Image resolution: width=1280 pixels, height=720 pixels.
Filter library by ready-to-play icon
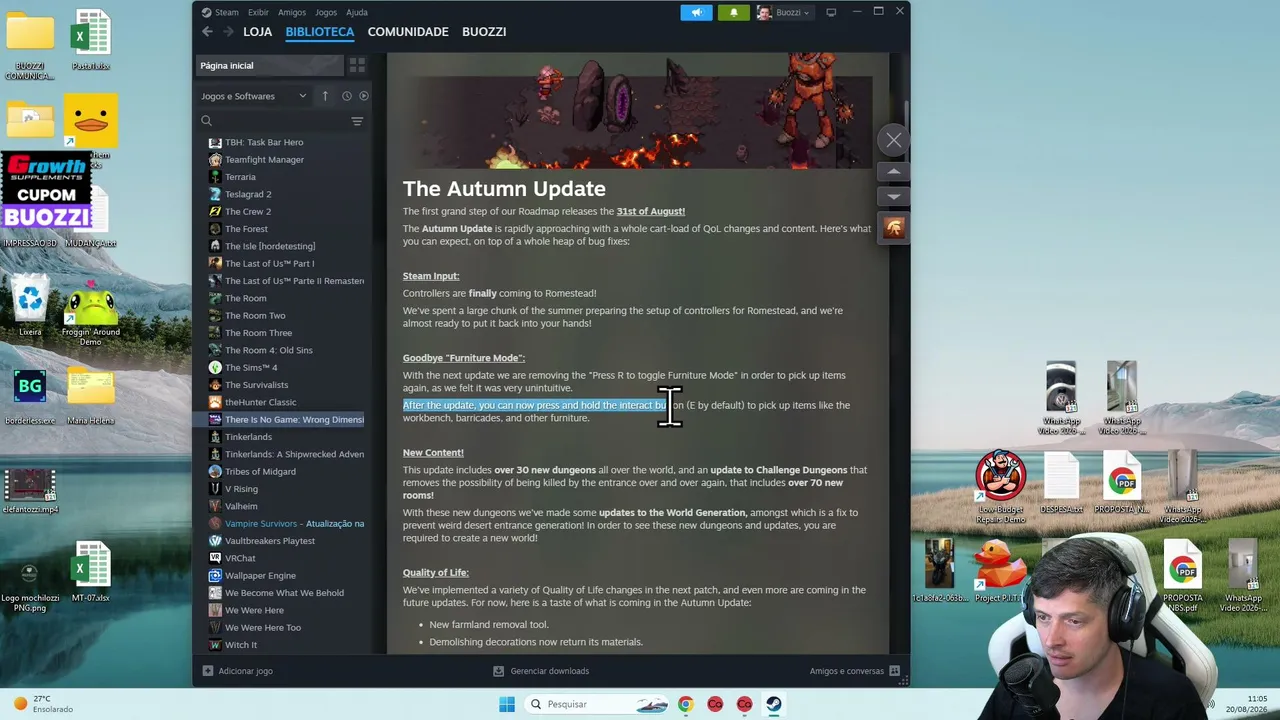(x=364, y=96)
